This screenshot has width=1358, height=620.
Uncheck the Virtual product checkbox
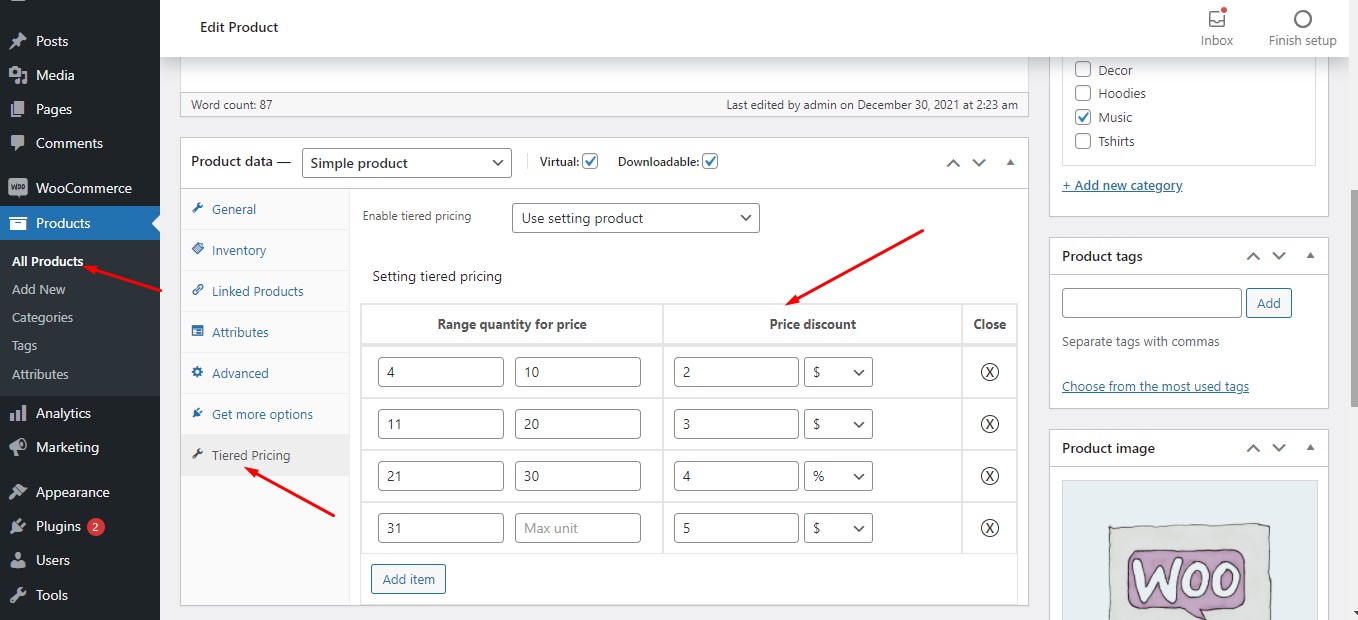click(590, 160)
